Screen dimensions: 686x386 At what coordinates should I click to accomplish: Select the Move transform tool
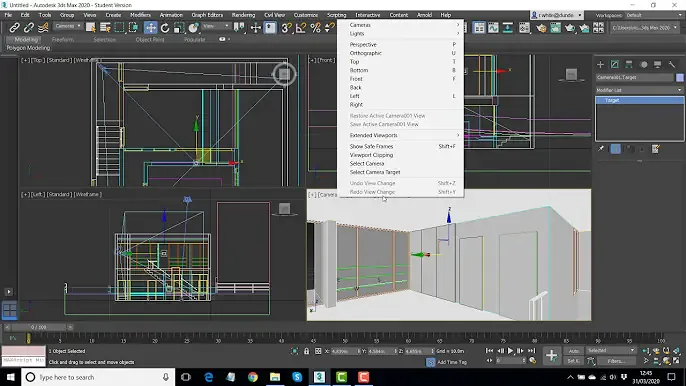[150, 28]
